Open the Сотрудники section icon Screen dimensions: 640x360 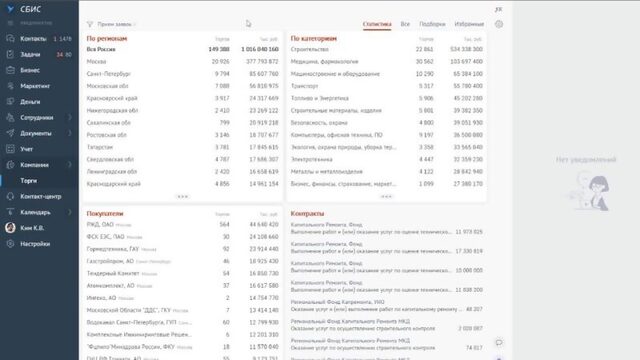(x=10, y=118)
